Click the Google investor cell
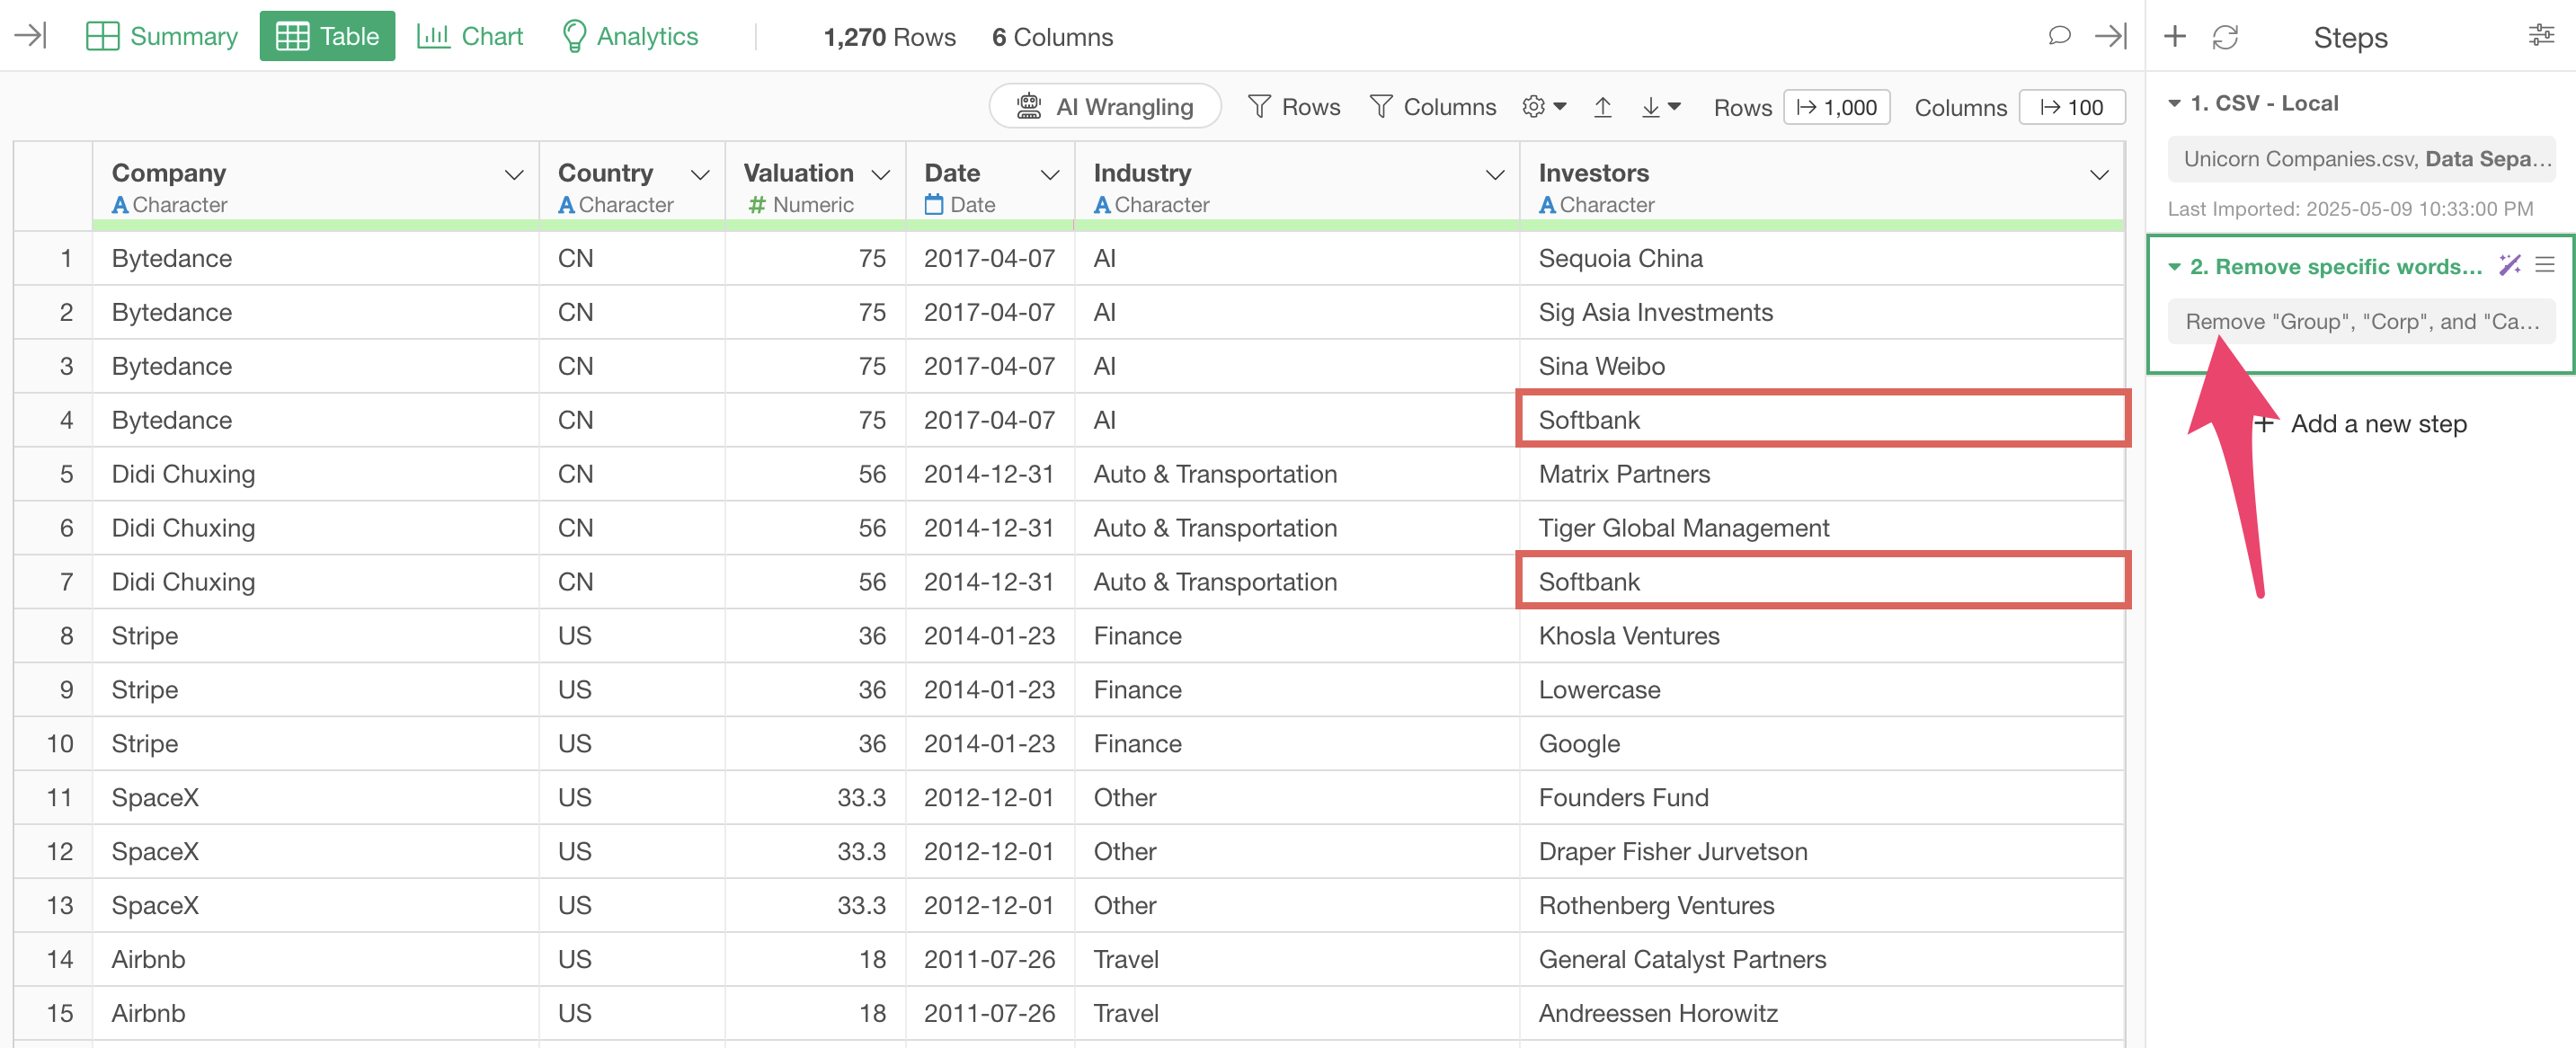The image size is (2576, 1048). [x=1821, y=744]
